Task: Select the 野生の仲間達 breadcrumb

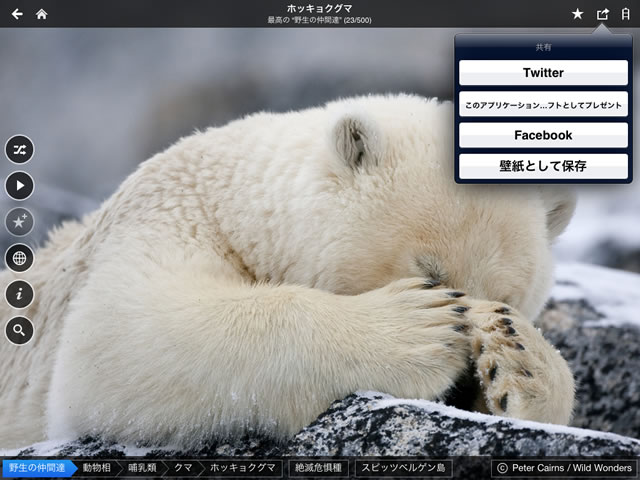Action: click(x=39, y=468)
